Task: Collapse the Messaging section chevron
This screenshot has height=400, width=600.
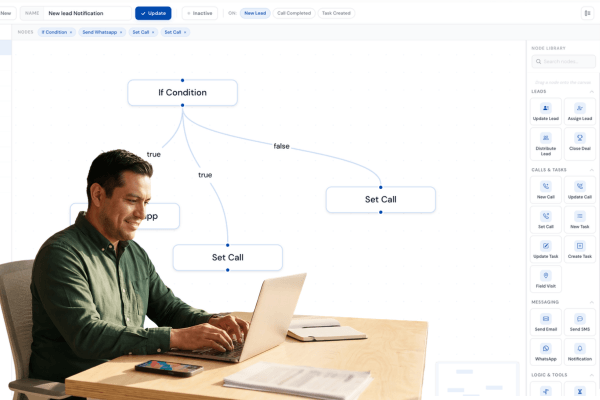Action: (x=592, y=301)
